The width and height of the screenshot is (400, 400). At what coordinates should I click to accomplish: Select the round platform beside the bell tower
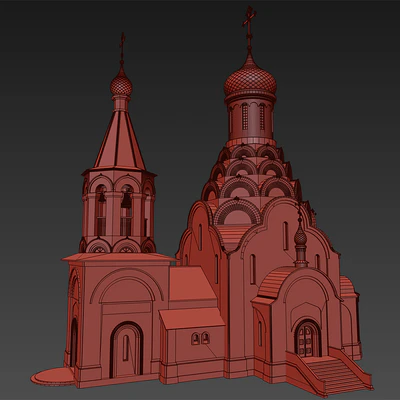[53, 376]
